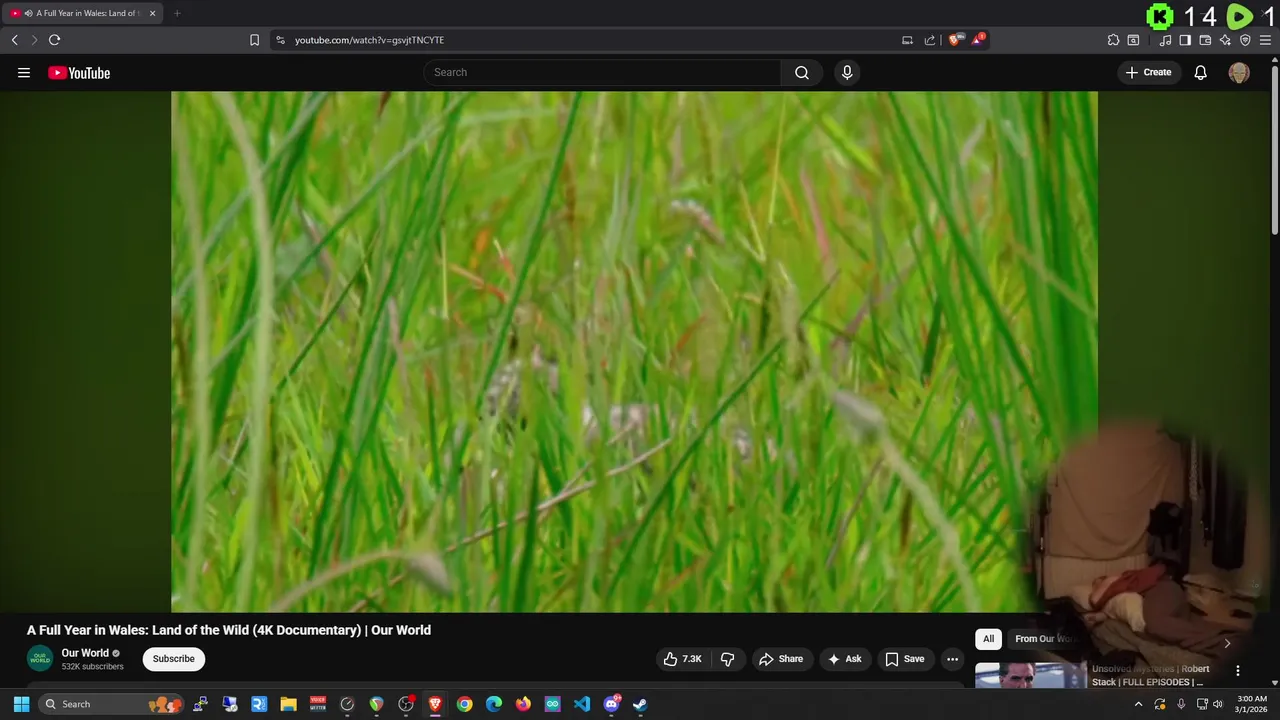Go to the YouTube home logo
The height and width of the screenshot is (720, 1280).
[79, 72]
